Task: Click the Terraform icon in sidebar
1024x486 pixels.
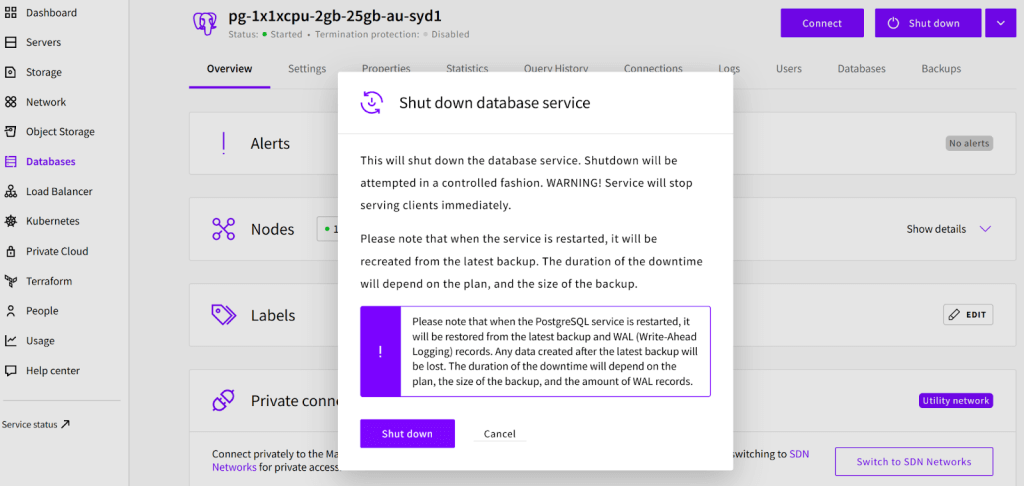Action: coord(10,281)
